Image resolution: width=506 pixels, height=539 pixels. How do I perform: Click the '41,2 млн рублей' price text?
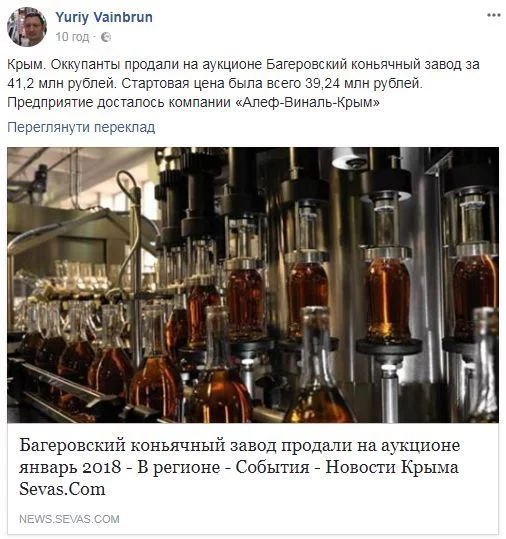coord(62,84)
